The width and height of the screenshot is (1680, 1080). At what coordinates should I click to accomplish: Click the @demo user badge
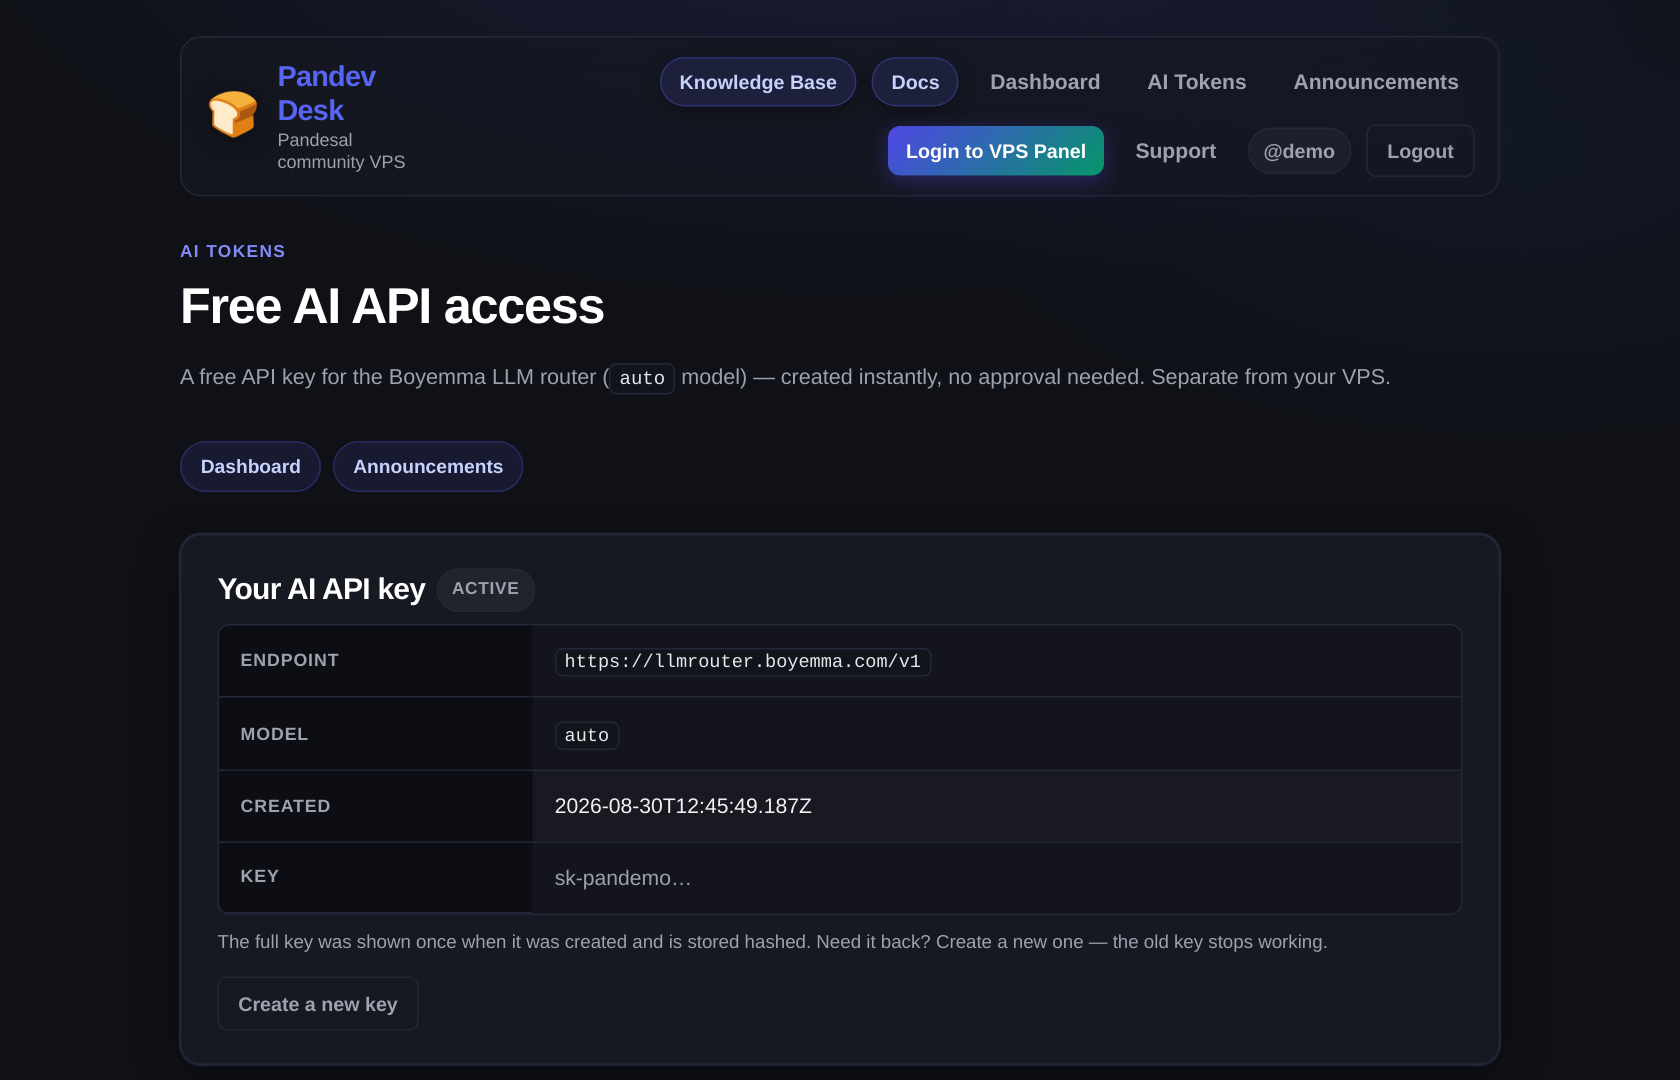[x=1299, y=151]
